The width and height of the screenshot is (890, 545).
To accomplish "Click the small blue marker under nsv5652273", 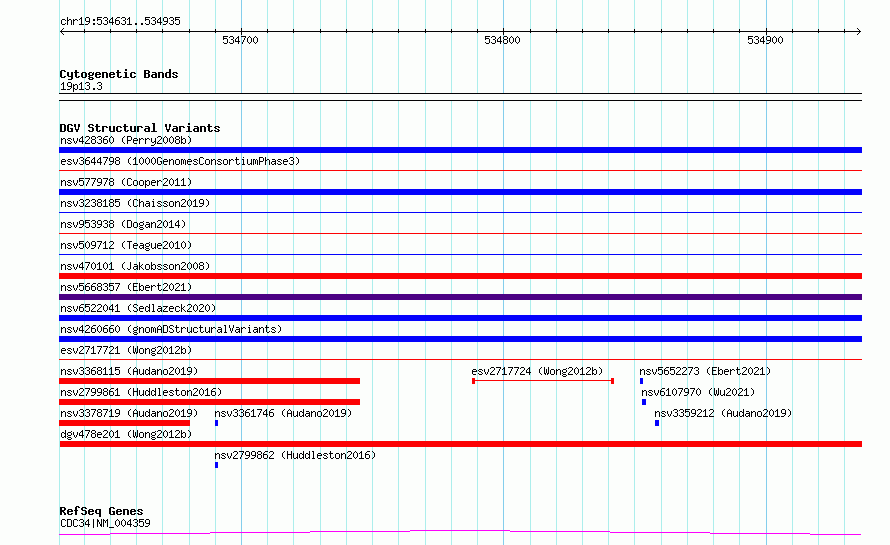I will [x=641, y=381].
